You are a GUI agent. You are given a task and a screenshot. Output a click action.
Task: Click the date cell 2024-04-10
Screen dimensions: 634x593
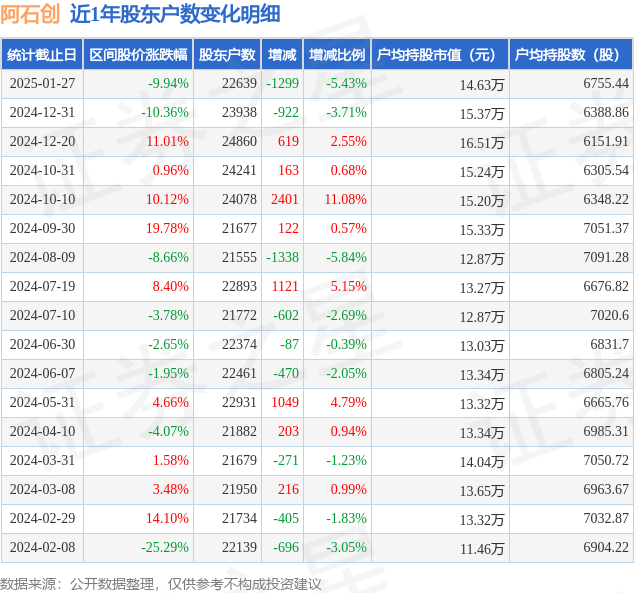pyautogui.click(x=42, y=431)
